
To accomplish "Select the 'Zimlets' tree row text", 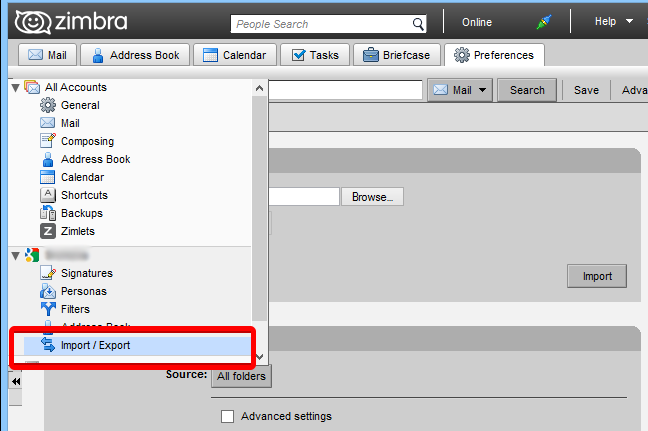I will pyautogui.click(x=78, y=231).
